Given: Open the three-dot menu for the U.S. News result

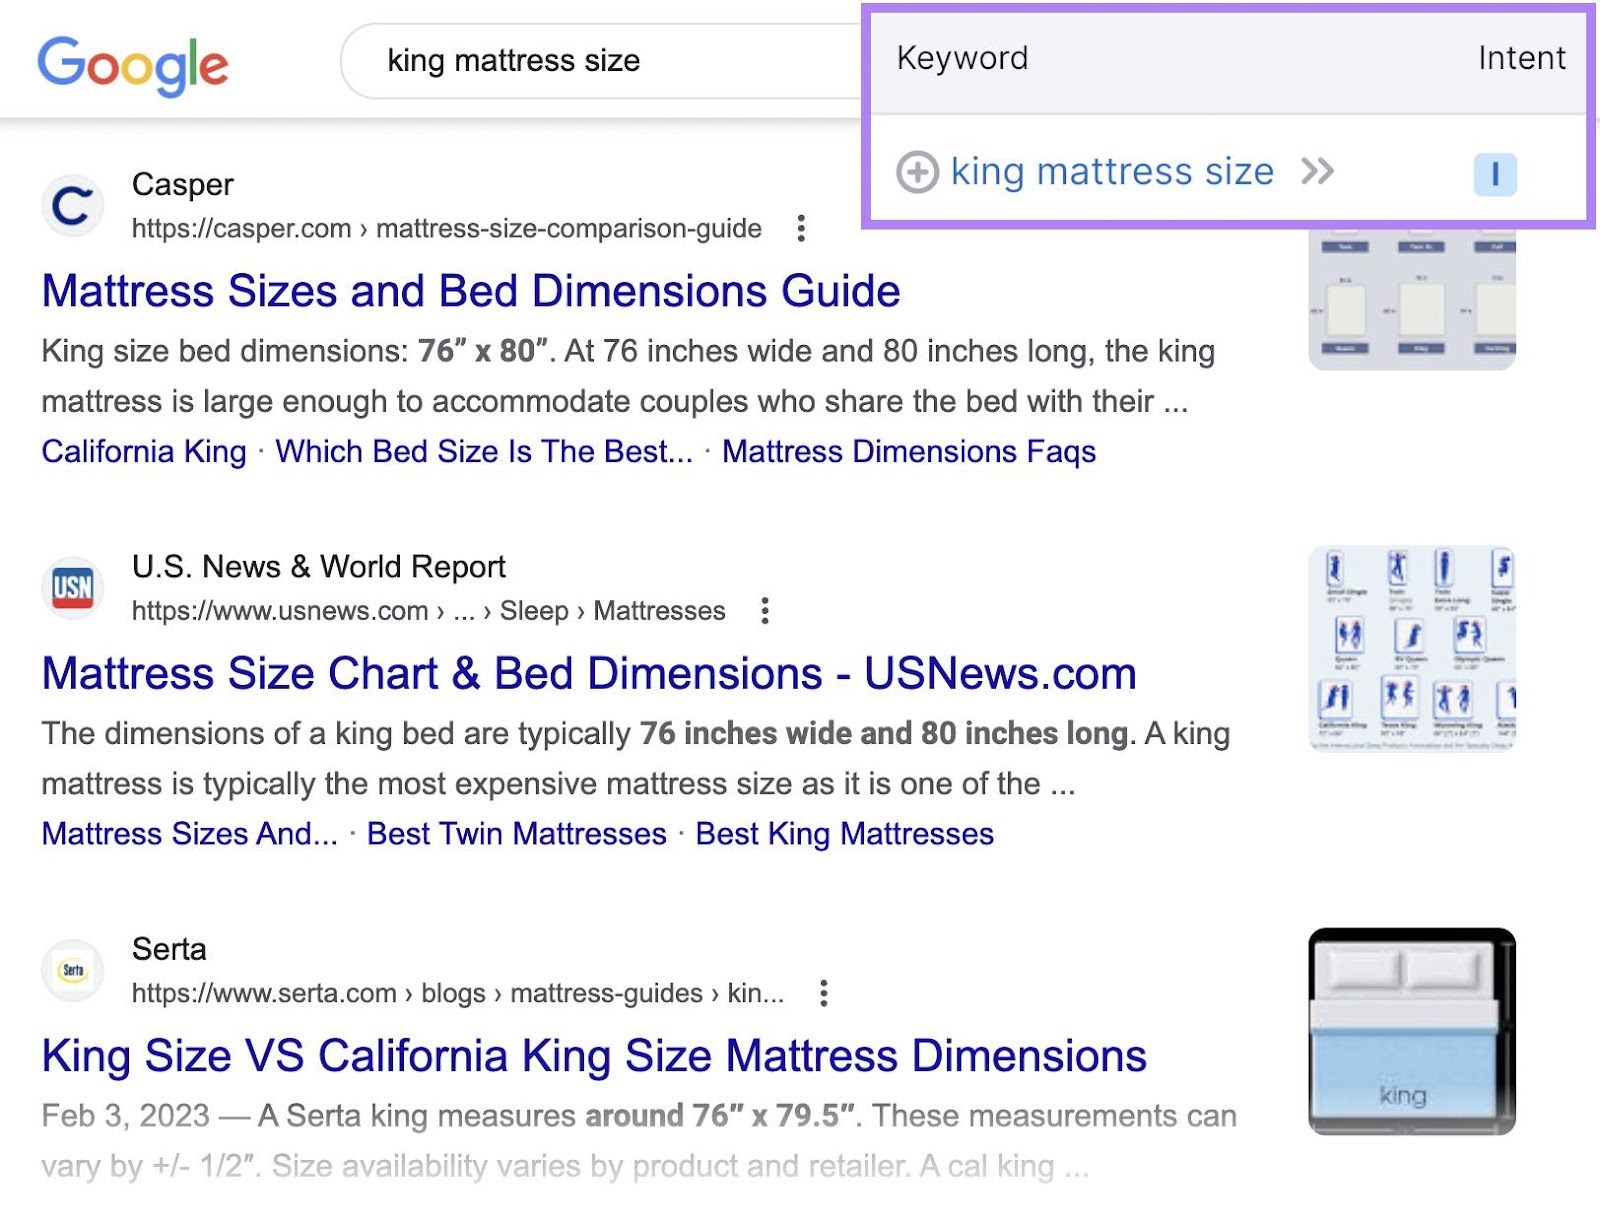Looking at the screenshot, I should click(x=765, y=611).
